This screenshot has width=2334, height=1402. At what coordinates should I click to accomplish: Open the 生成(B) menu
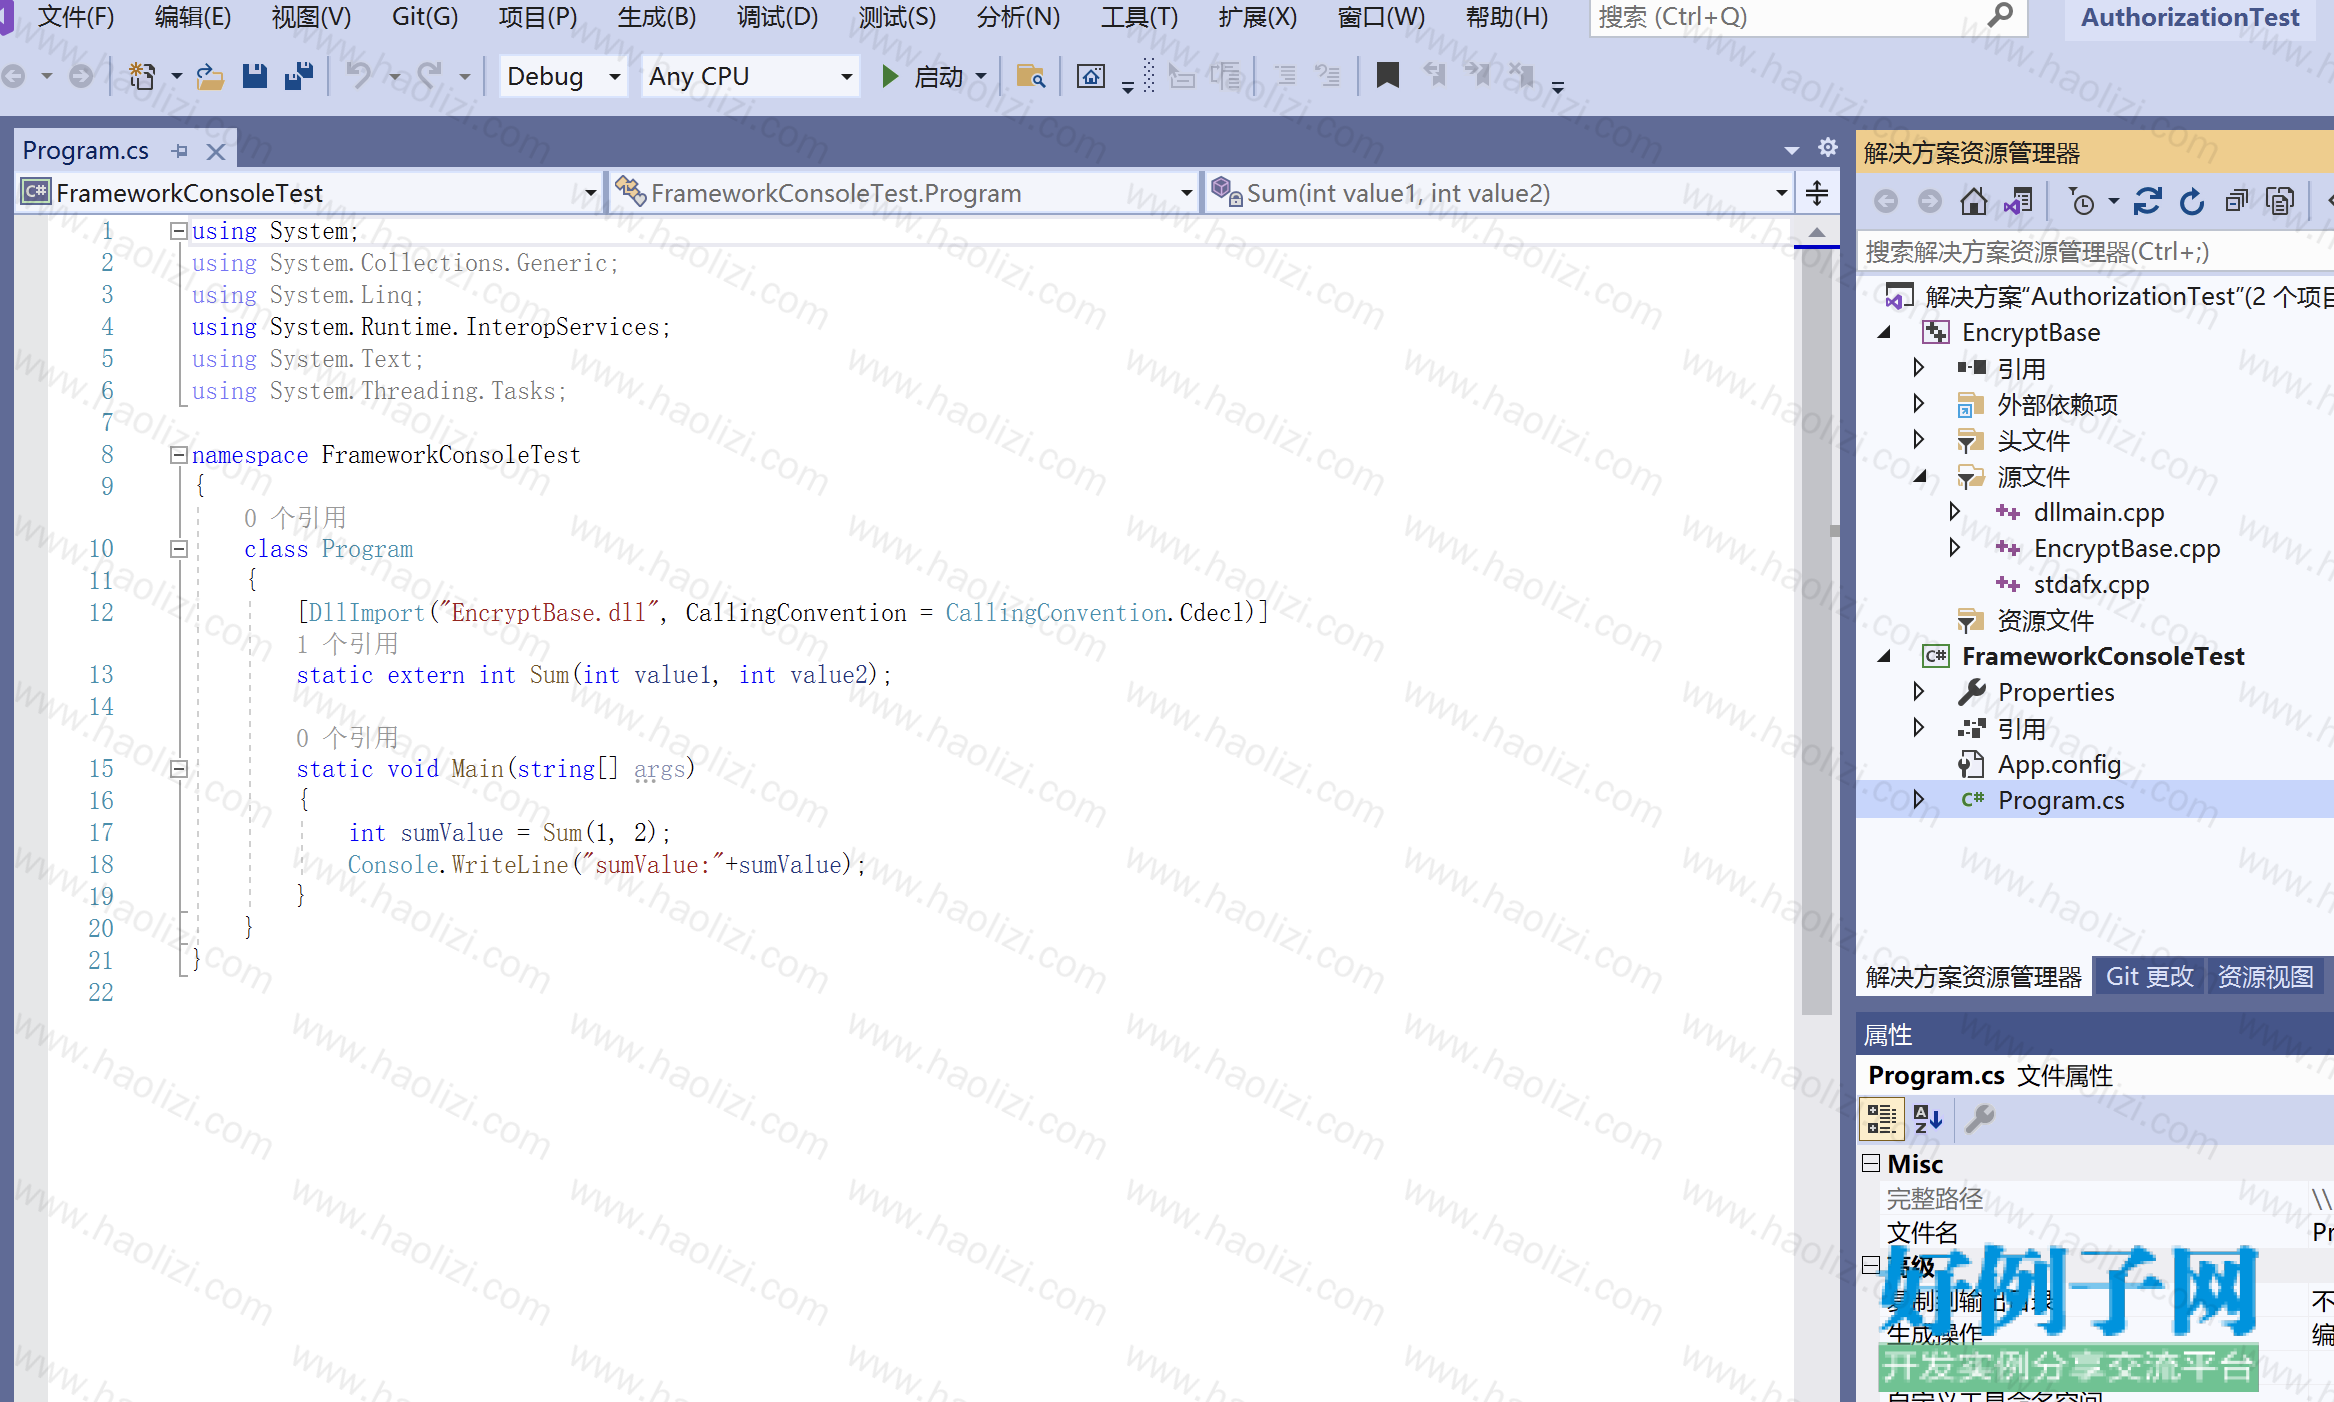coord(657,17)
